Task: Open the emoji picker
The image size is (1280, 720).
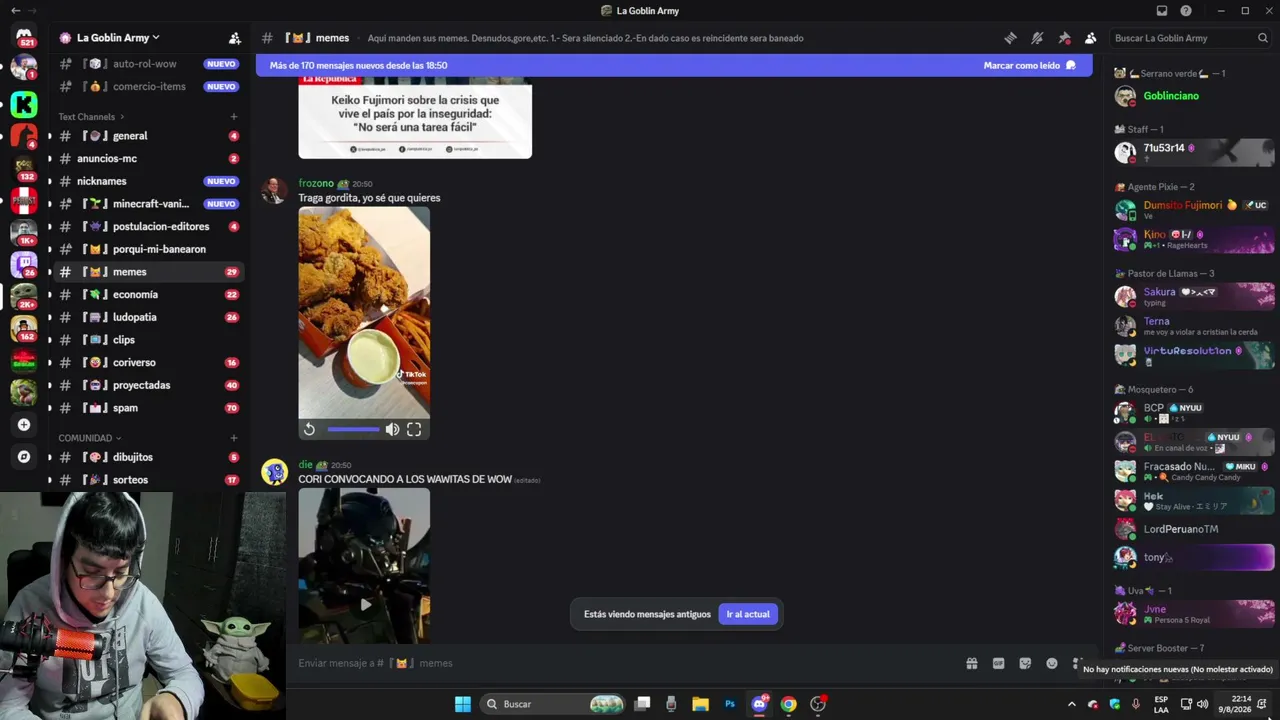Action: tap(1052, 663)
